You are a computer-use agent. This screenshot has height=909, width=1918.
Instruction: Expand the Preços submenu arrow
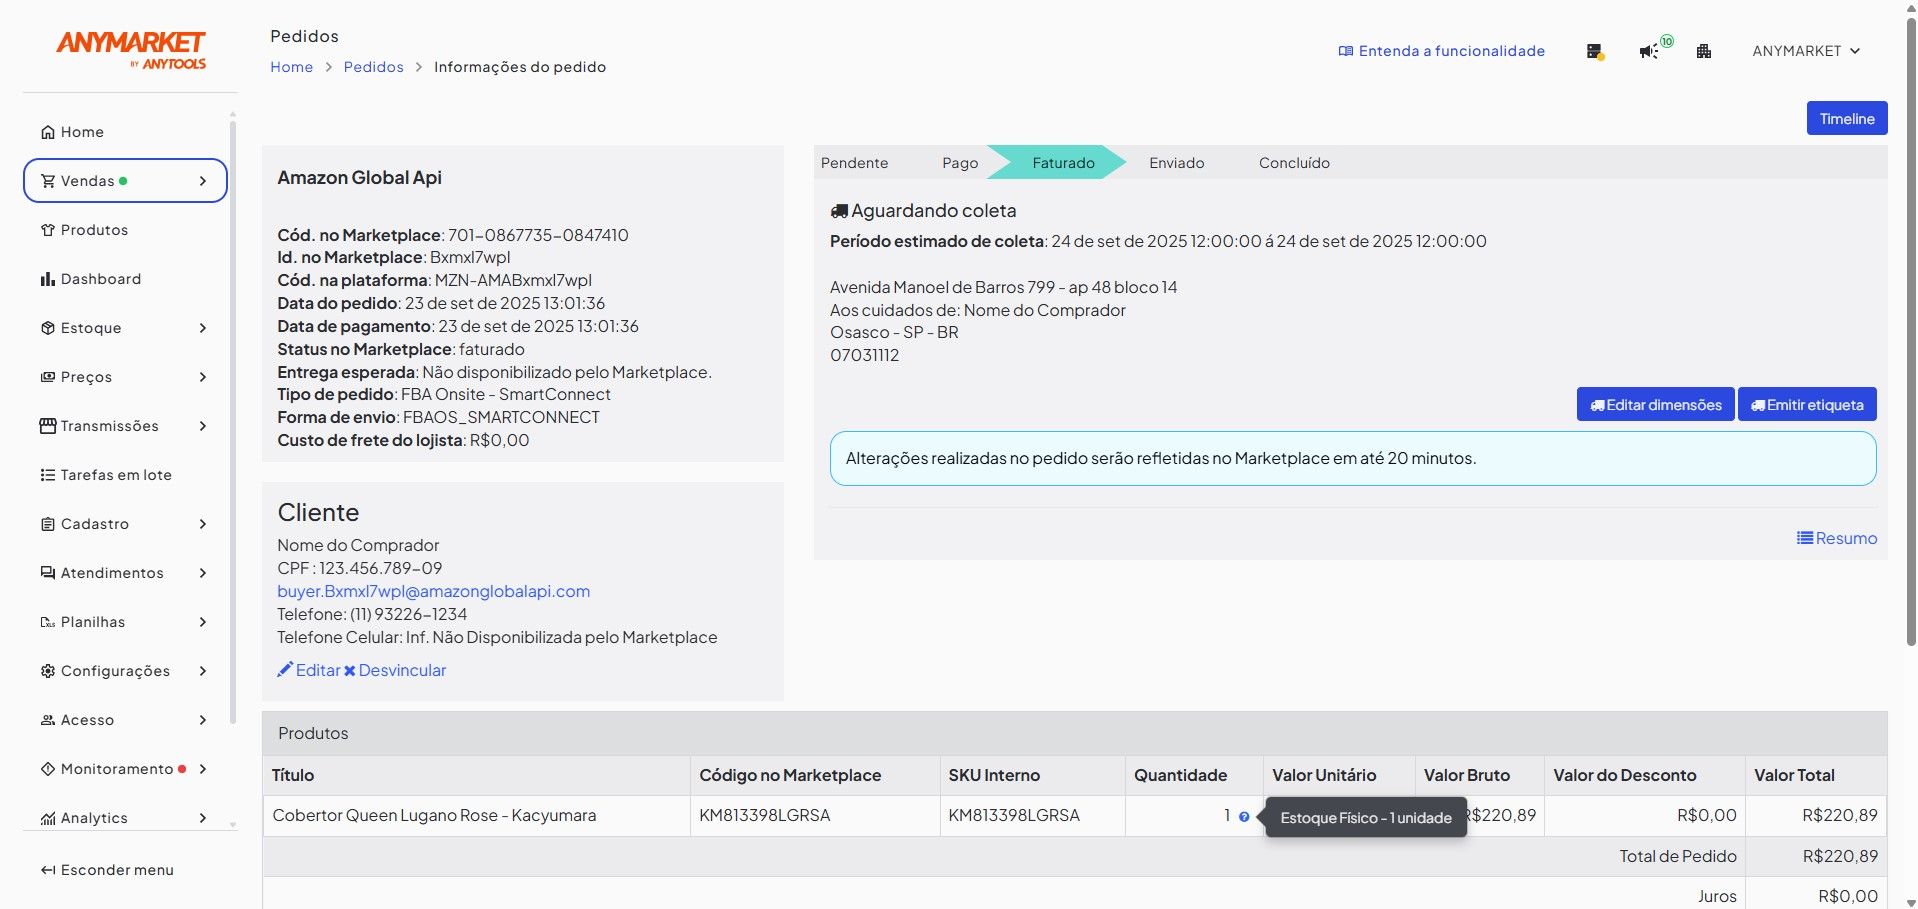[x=203, y=377]
